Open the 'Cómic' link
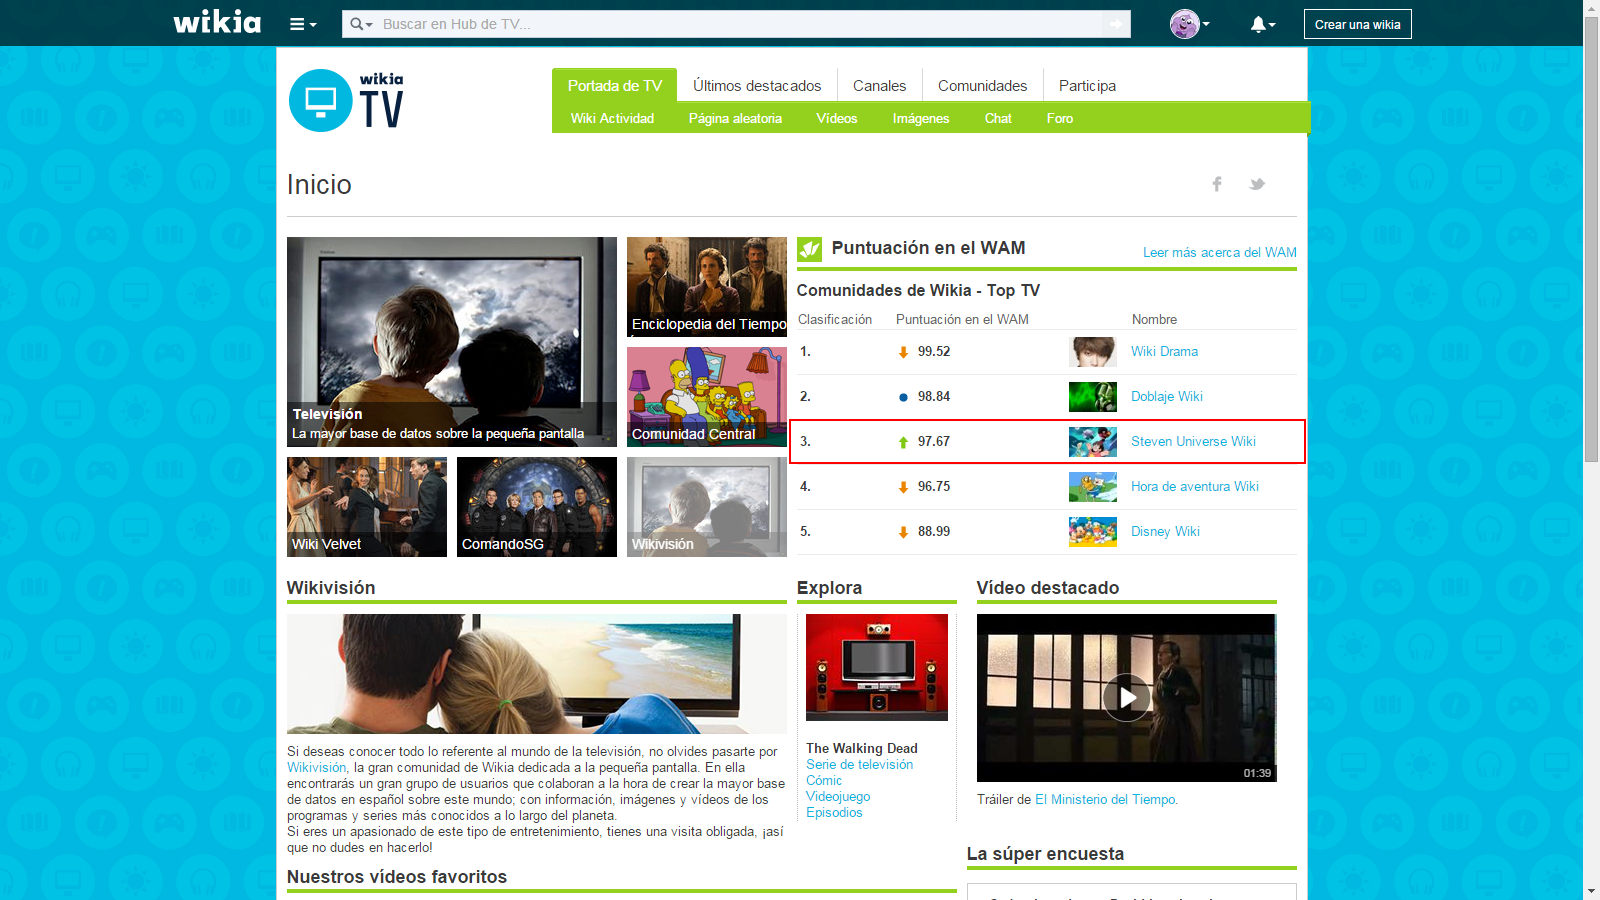 tap(824, 781)
